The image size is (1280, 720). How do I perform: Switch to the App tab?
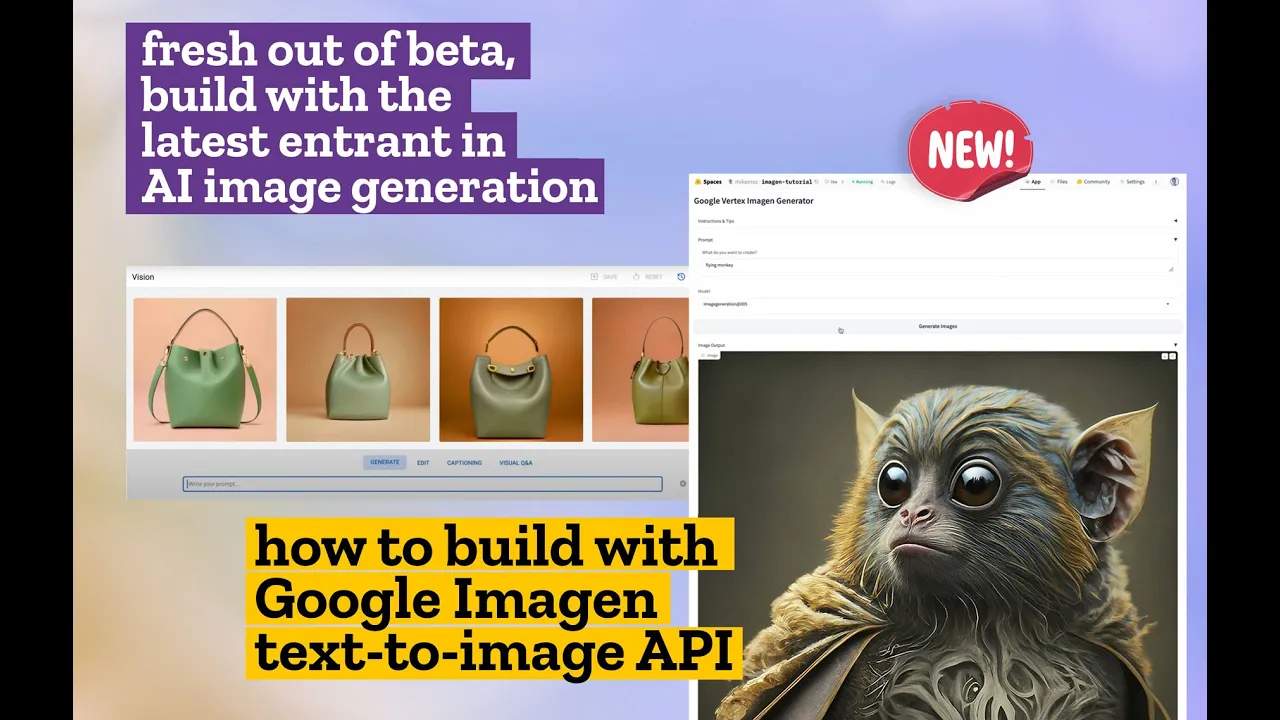click(x=1032, y=182)
